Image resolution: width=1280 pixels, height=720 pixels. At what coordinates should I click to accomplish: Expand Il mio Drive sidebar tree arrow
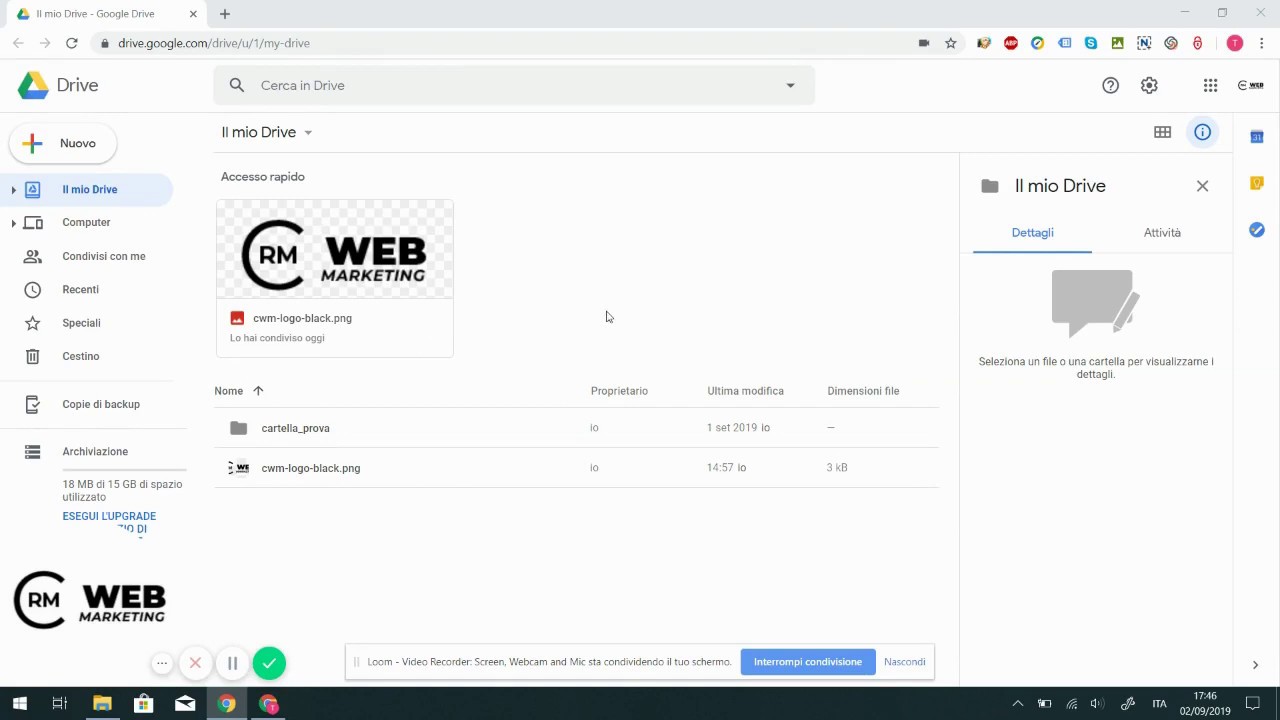13,189
